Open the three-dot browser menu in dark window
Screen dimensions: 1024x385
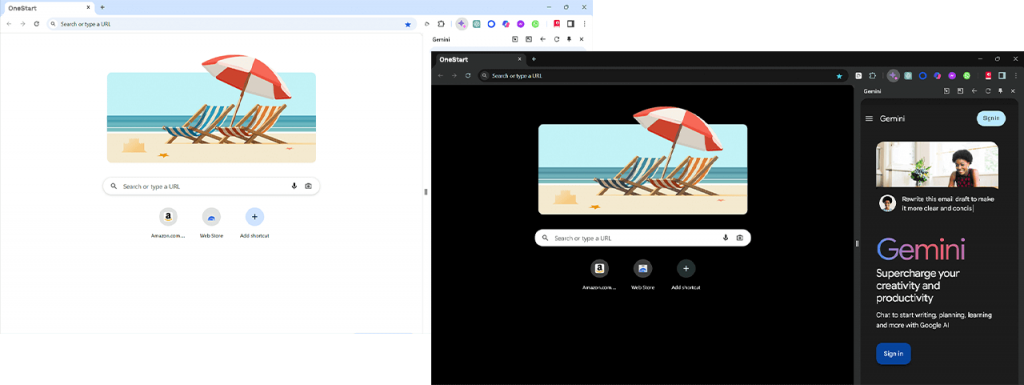coord(1016,76)
